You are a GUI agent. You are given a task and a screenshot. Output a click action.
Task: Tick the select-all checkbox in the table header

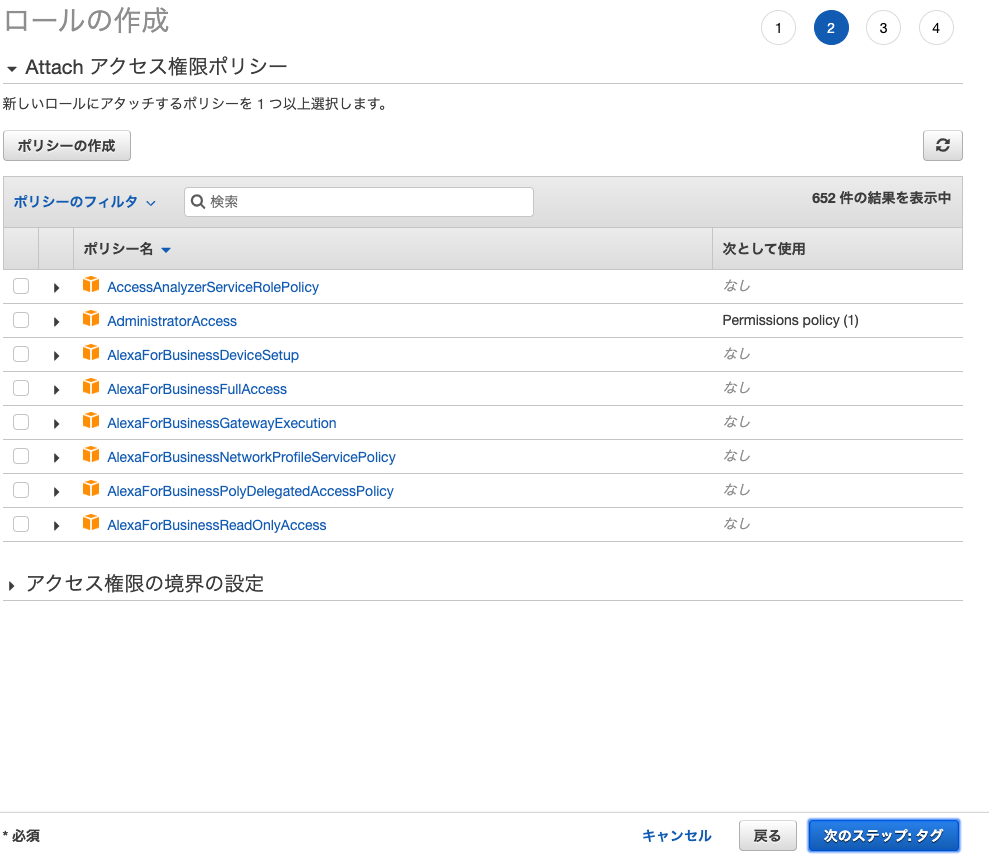coord(21,248)
